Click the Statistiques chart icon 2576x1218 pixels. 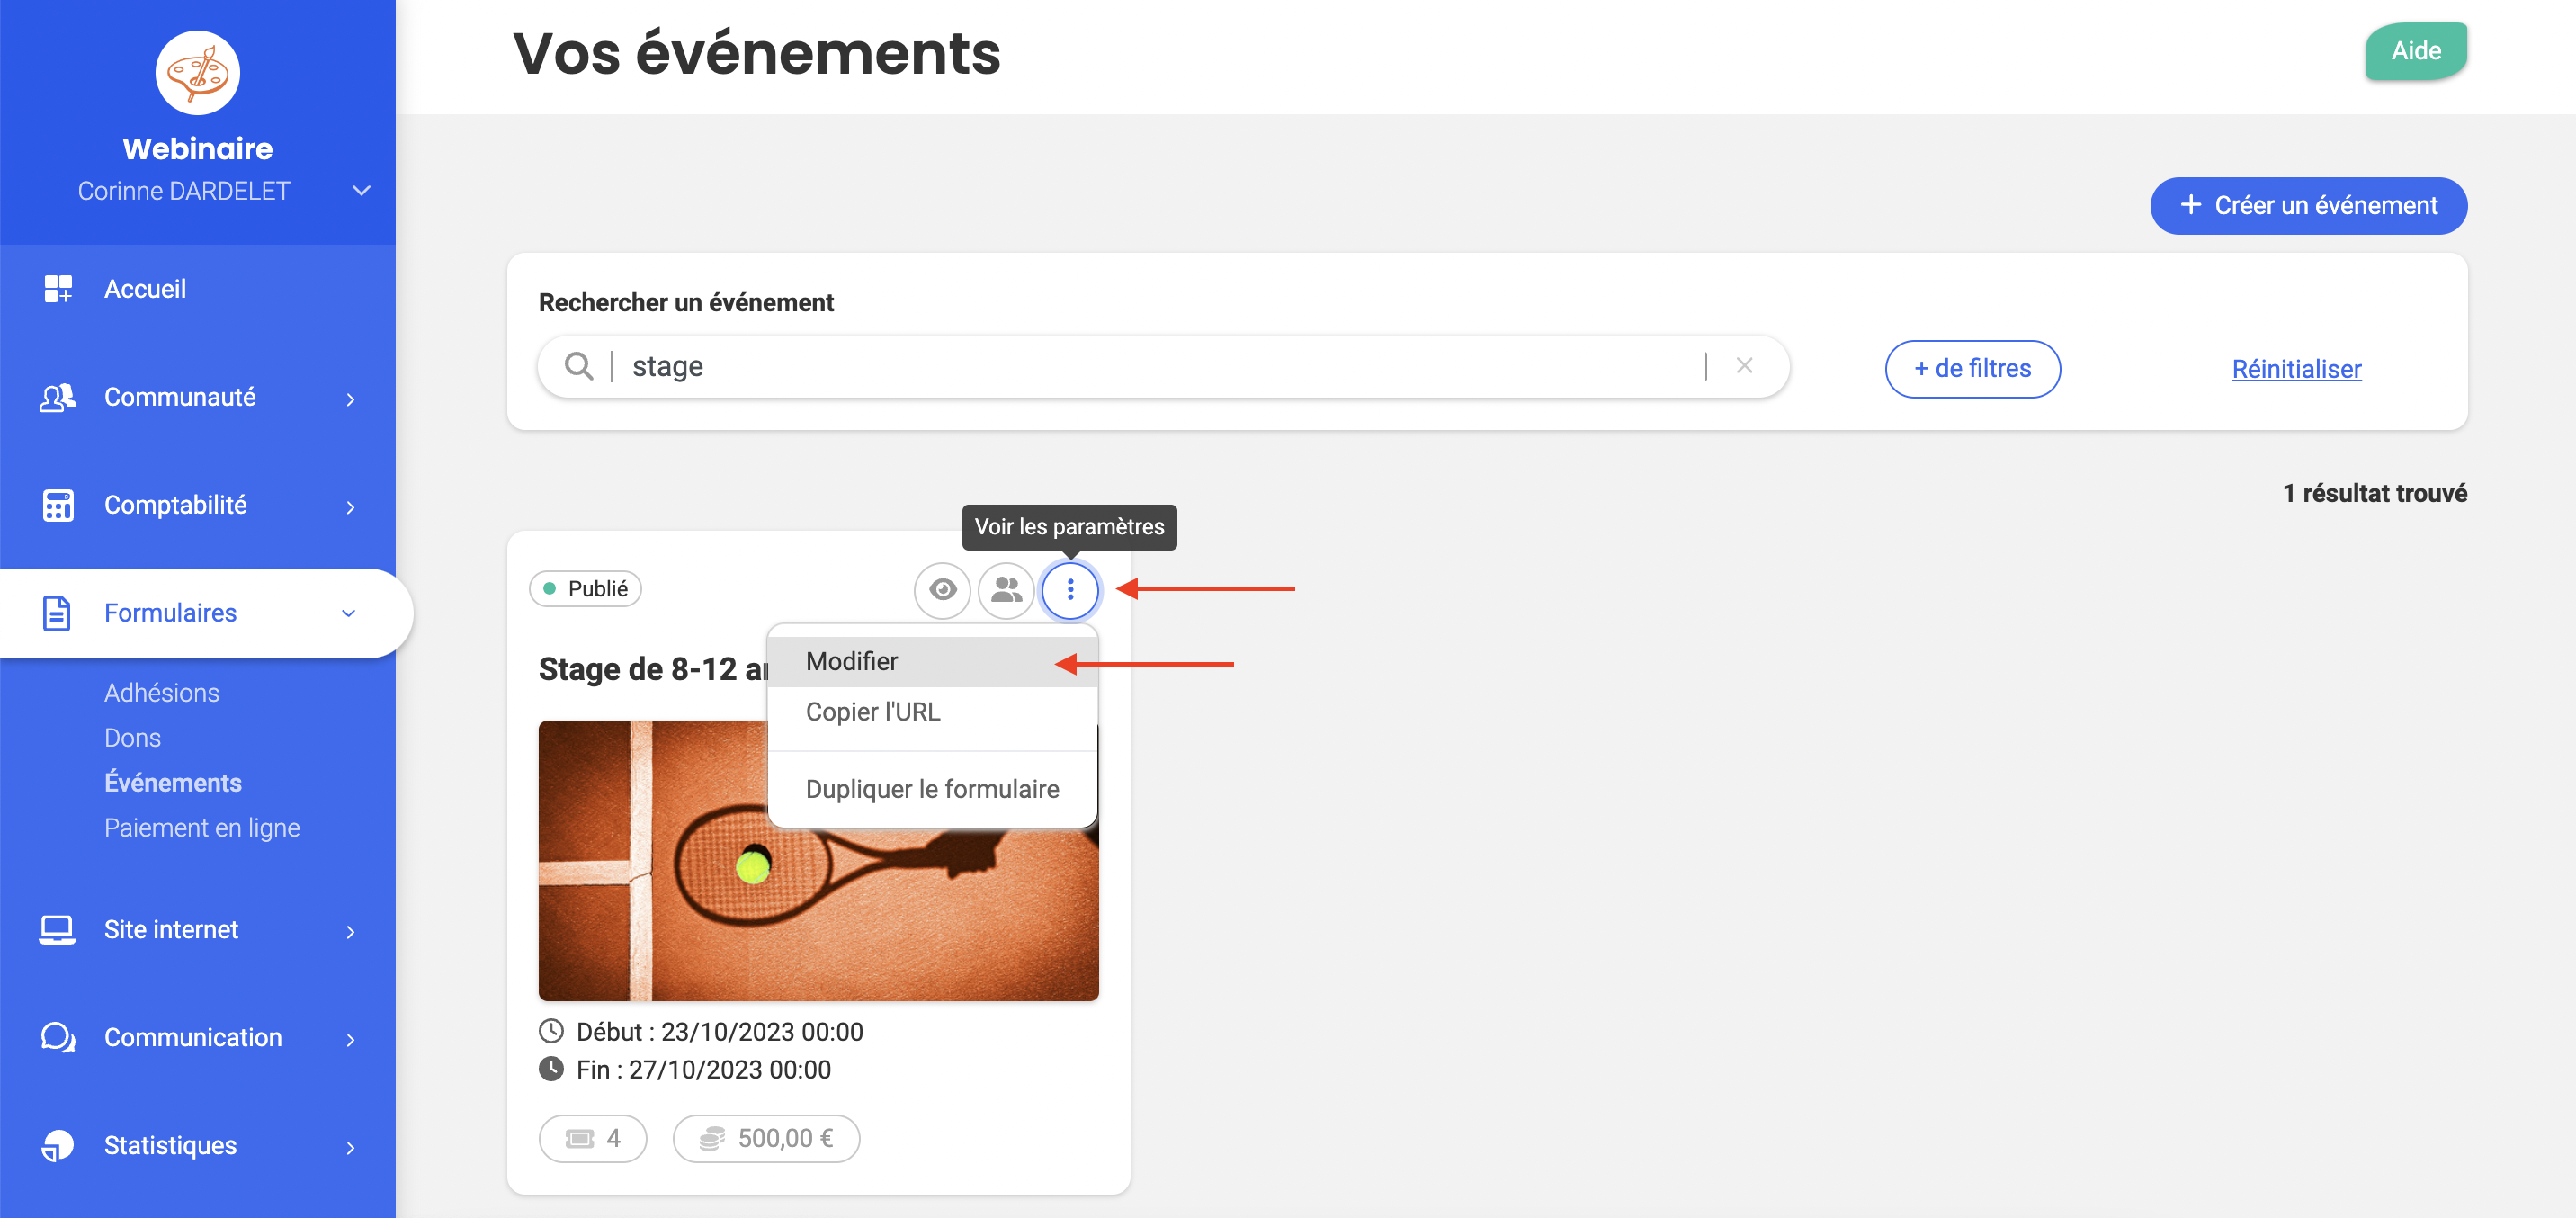58,1145
